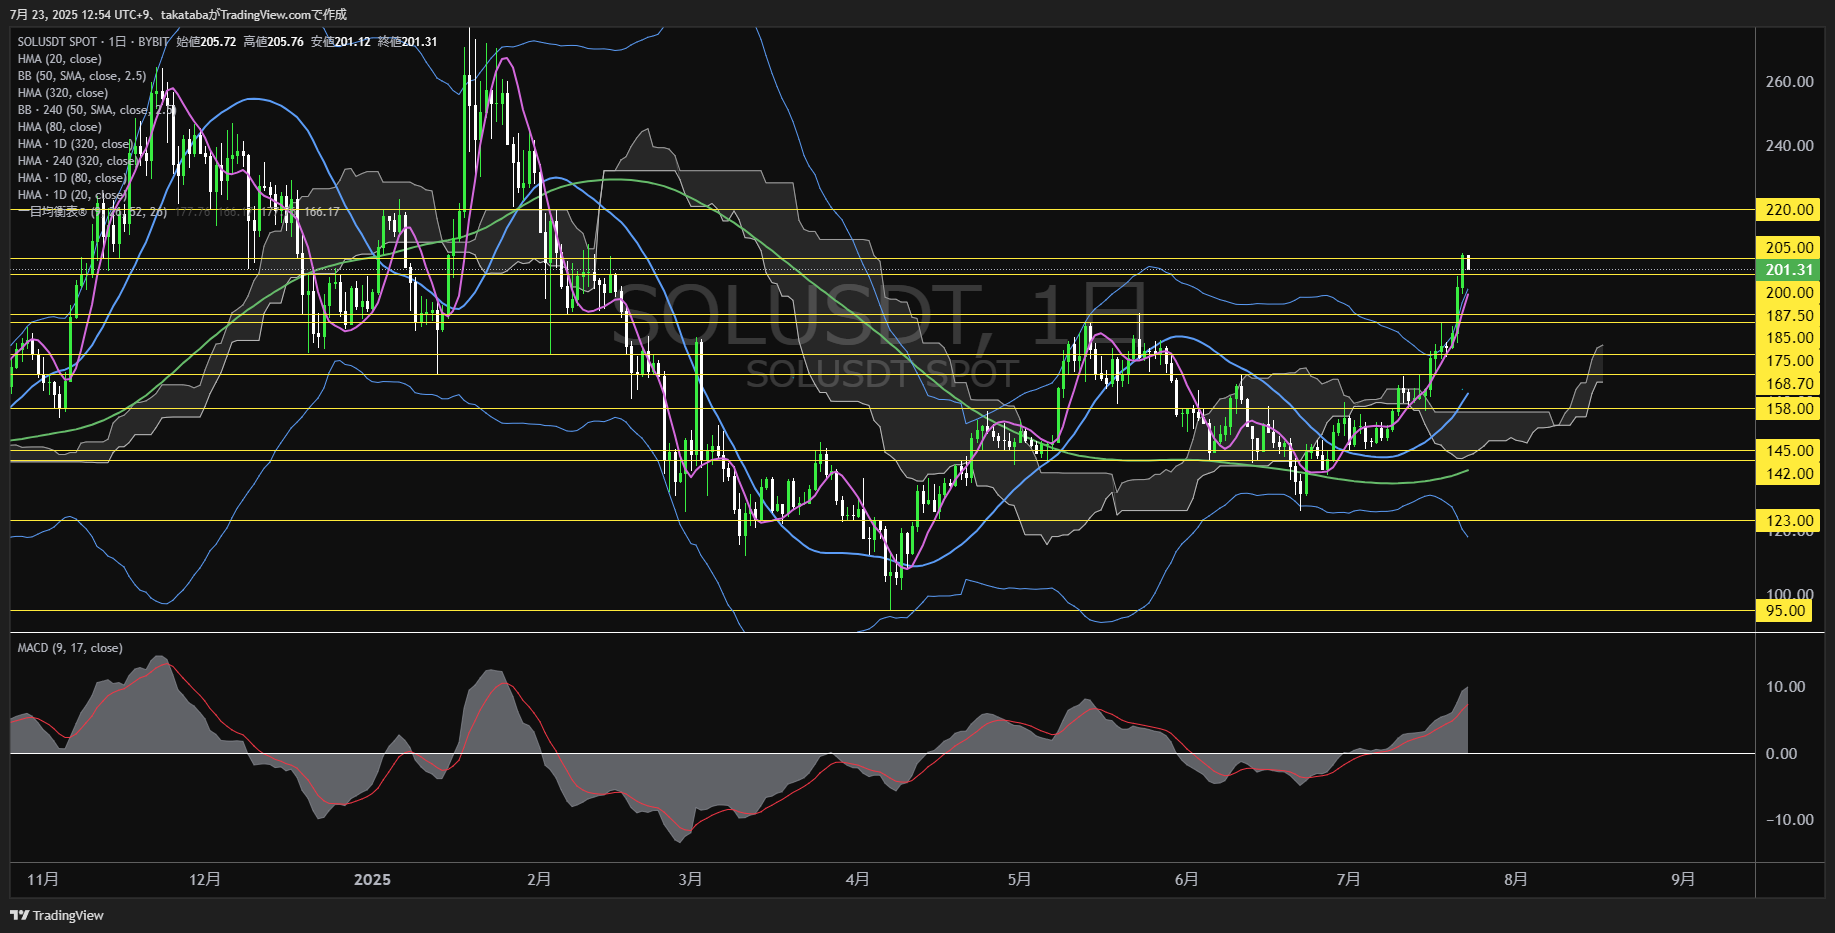Viewport: 1835px width, 933px height.
Task: Select the SOLUSDT SPOT symbol title in legend
Action: click(57, 42)
